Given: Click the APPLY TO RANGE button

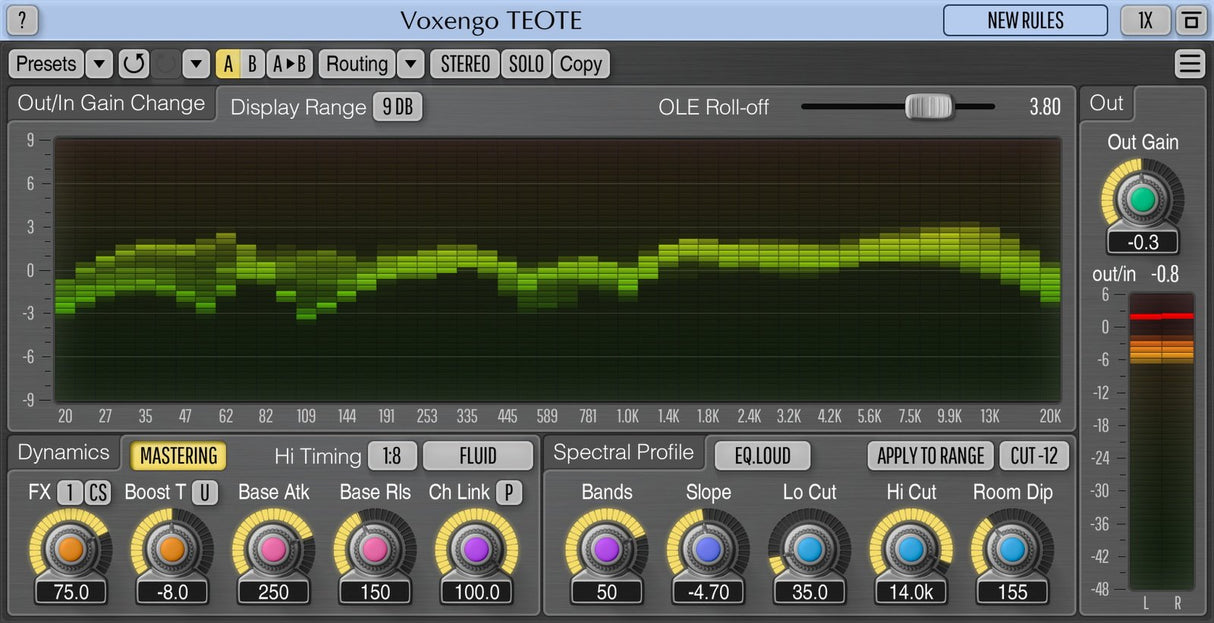Looking at the screenshot, I should 930,456.
